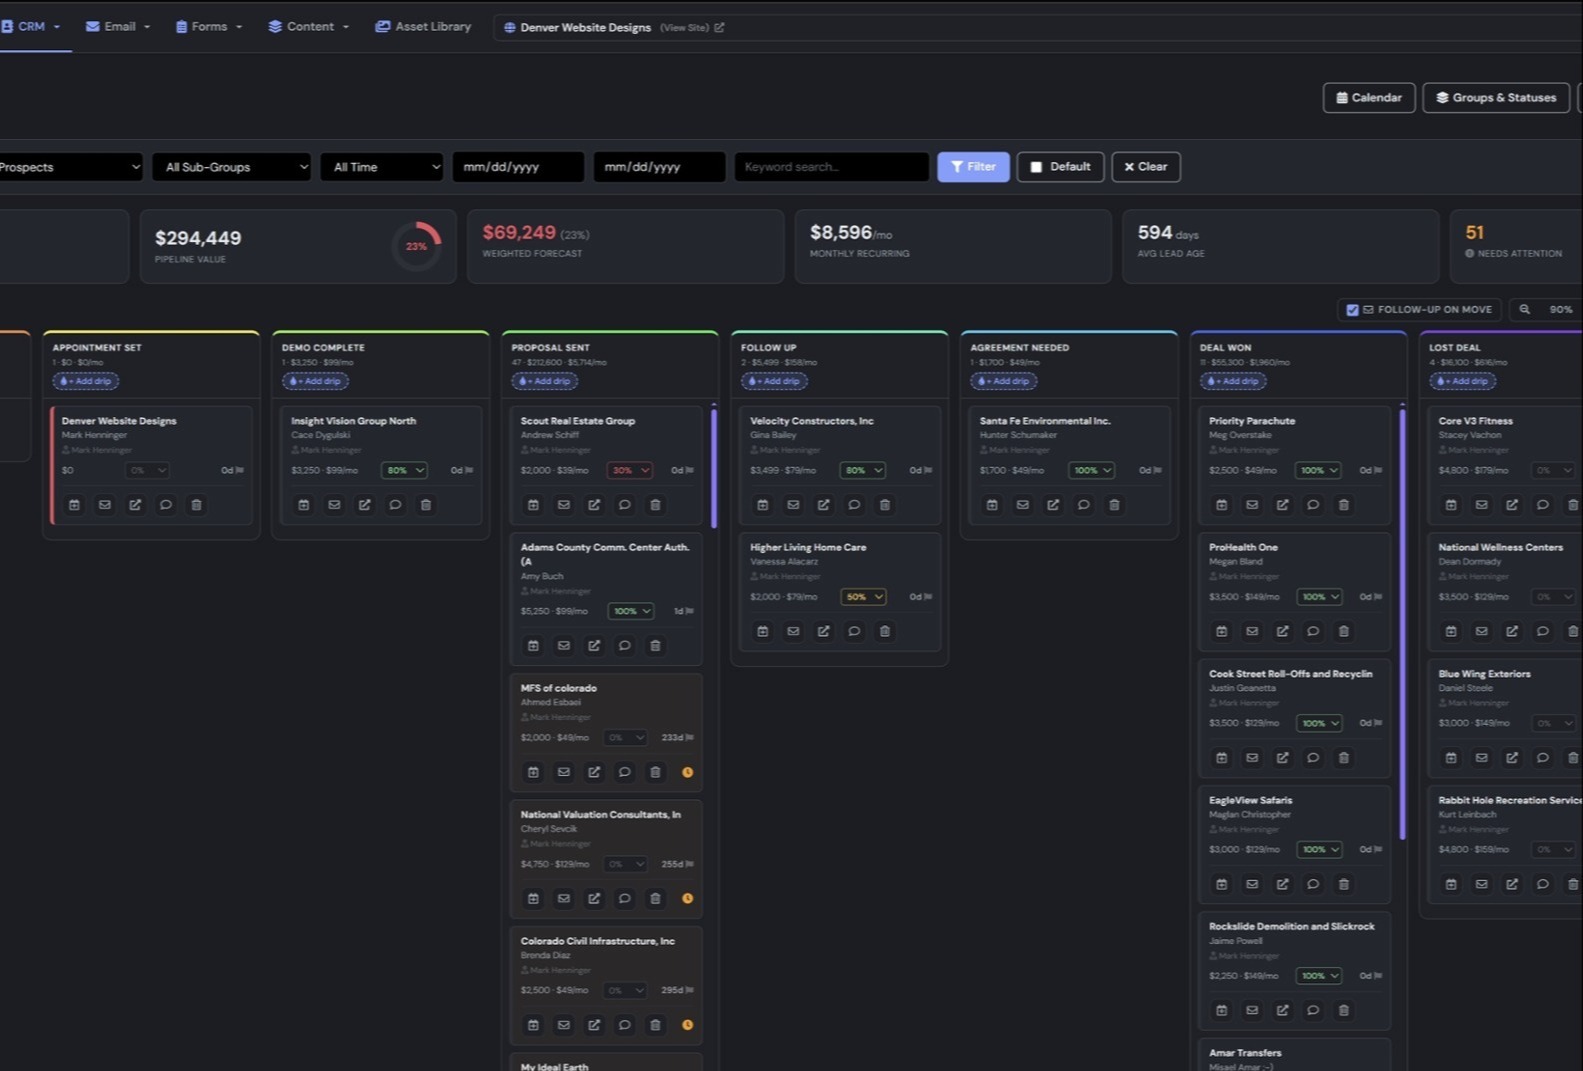Viewport: 1583px width, 1071px height.
Task: Click the Deal Won column scrollbar
Action: [1402, 623]
